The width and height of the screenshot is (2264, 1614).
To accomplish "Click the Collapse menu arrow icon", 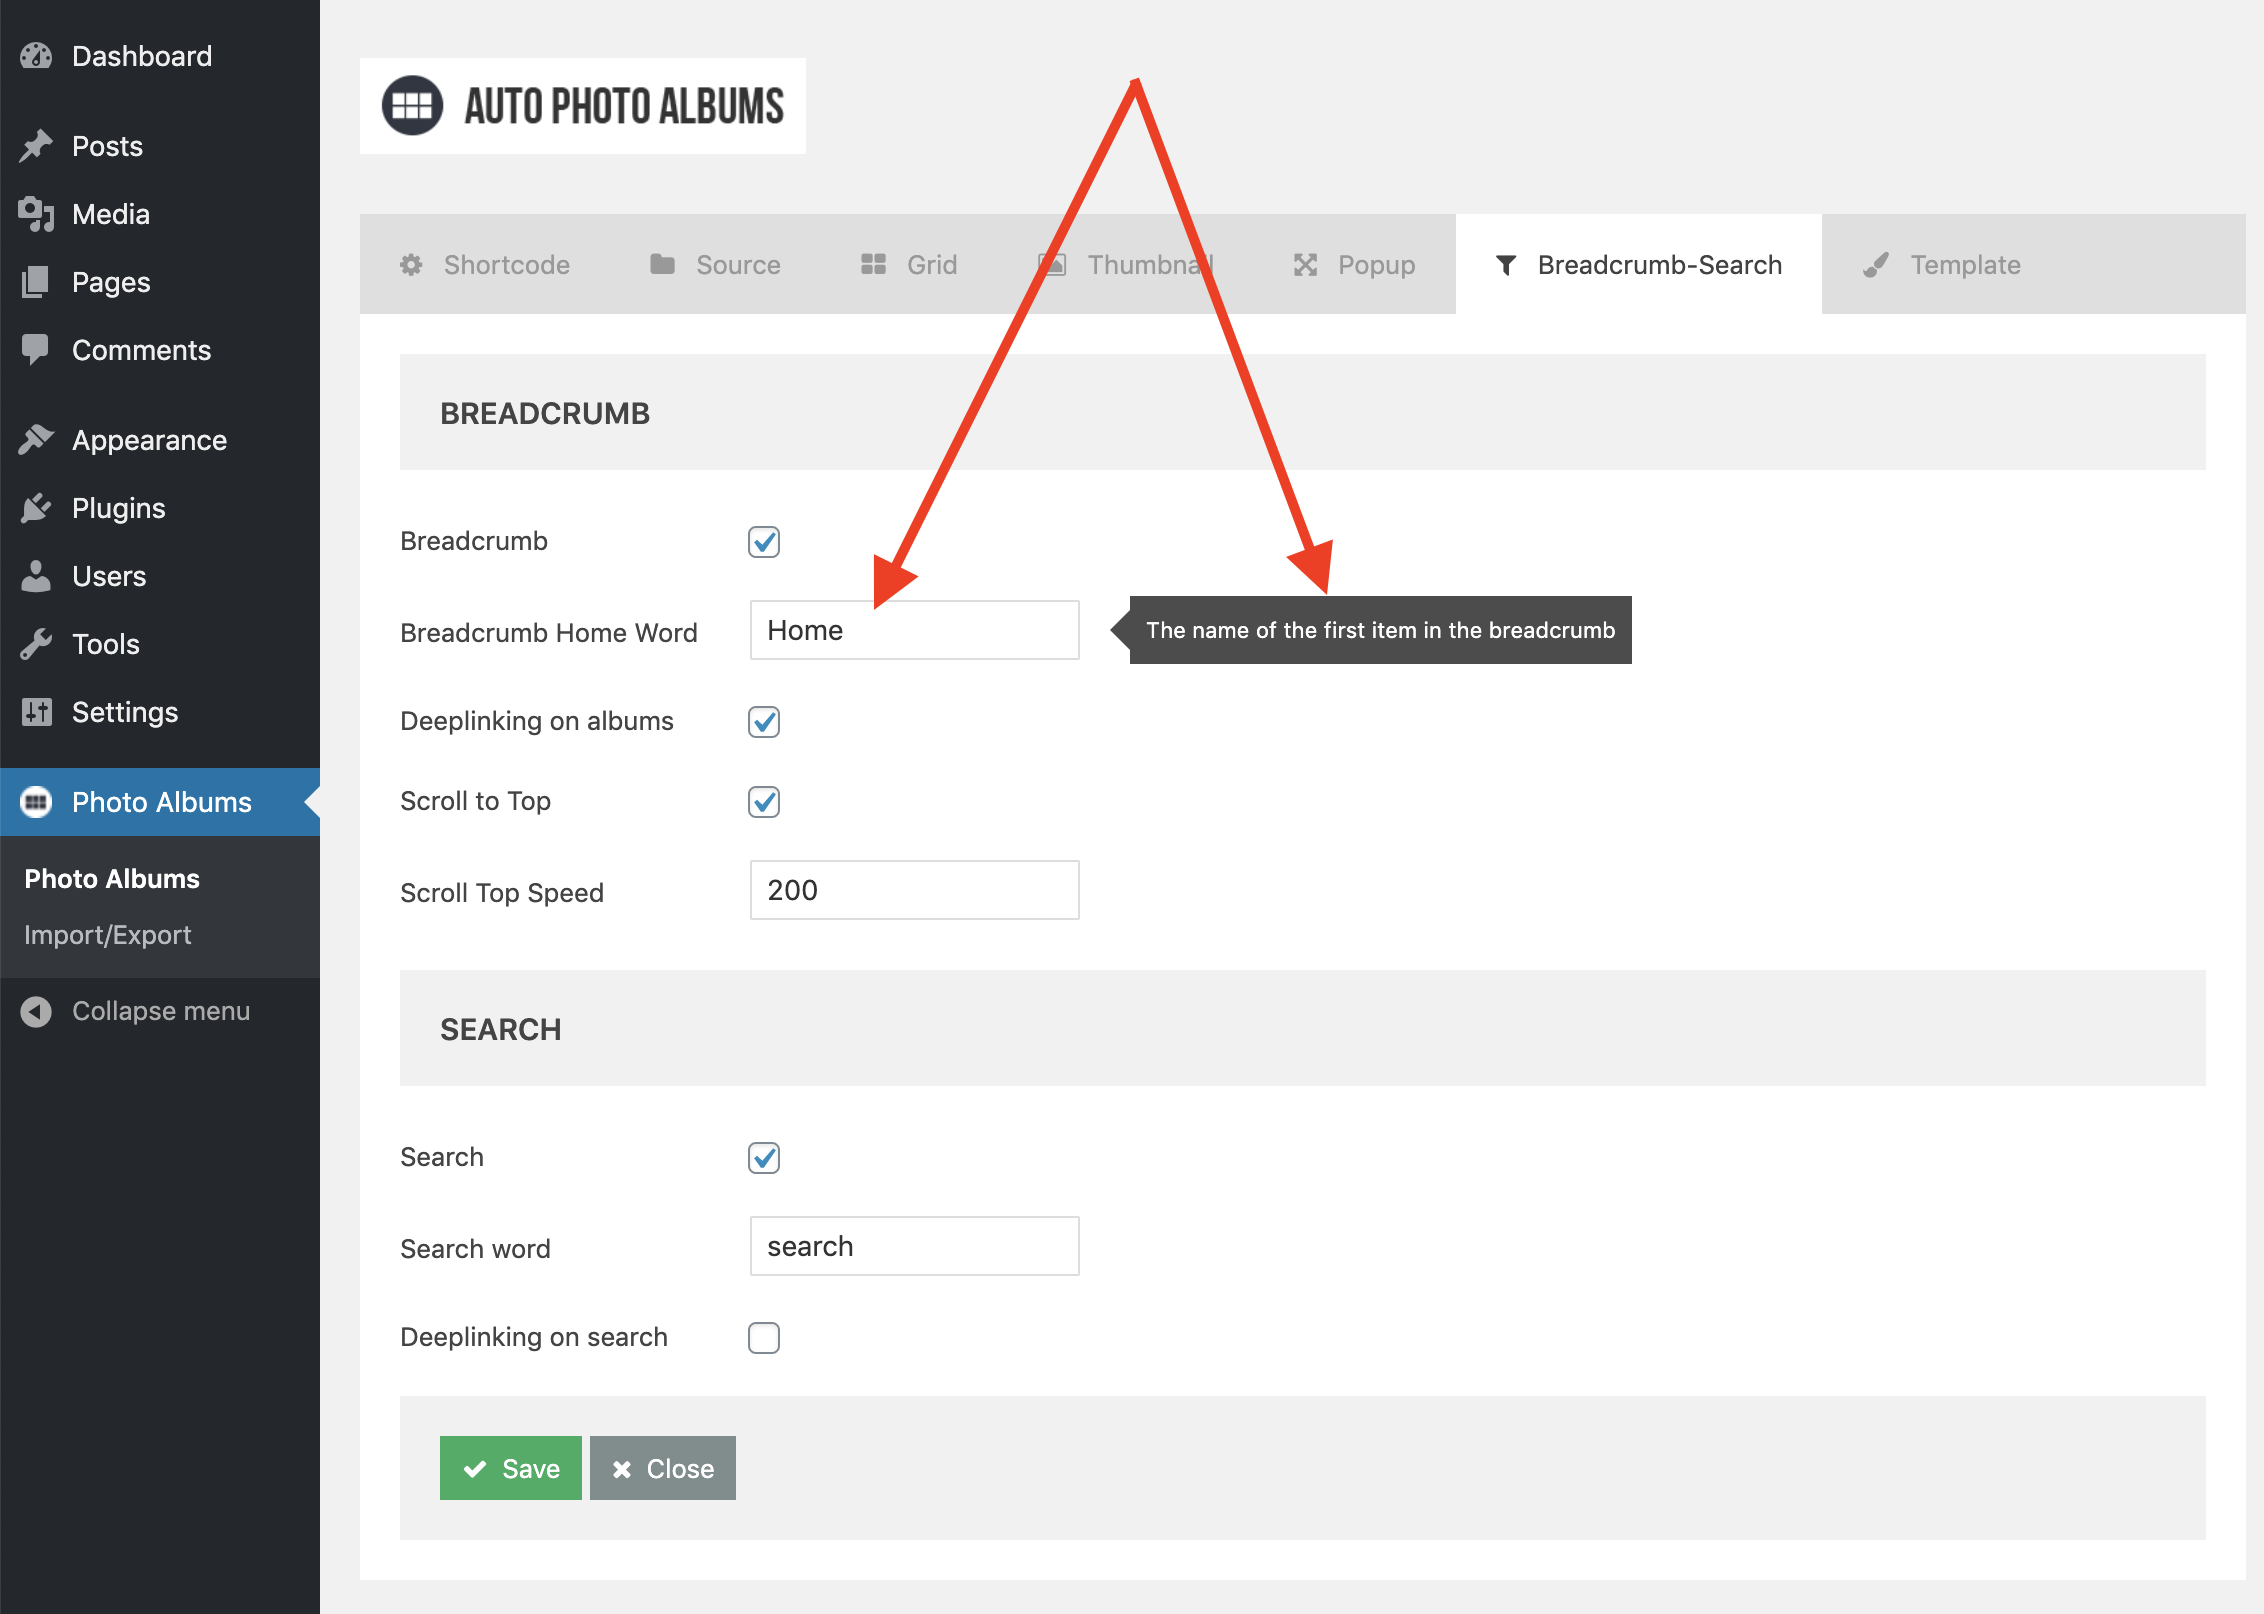I will (36, 1012).
